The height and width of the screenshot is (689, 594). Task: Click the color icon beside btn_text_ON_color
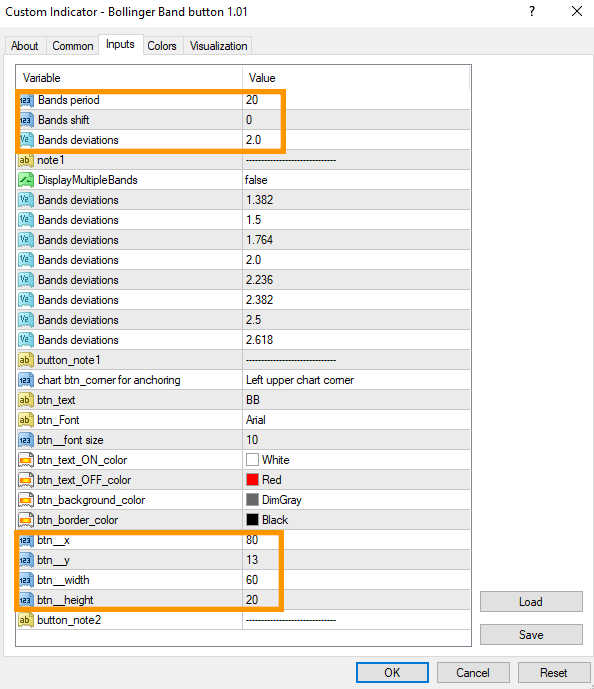[x=26, y=460]
